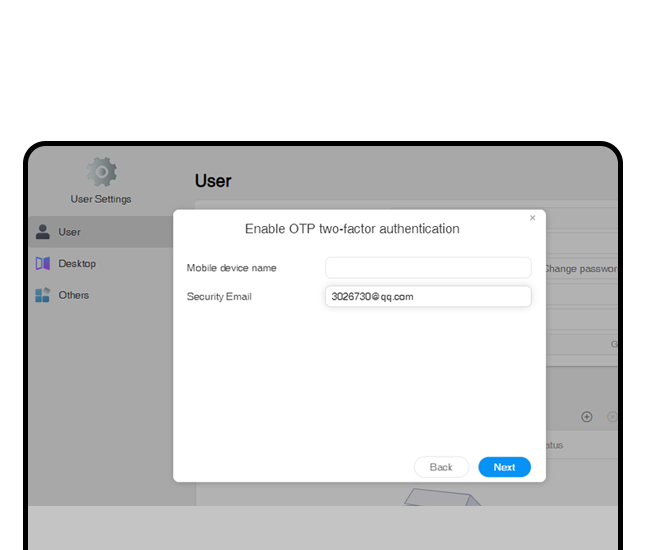The image size is (648, 550).
Task: Click the User page heading
Action: click(x=213, y=181)
